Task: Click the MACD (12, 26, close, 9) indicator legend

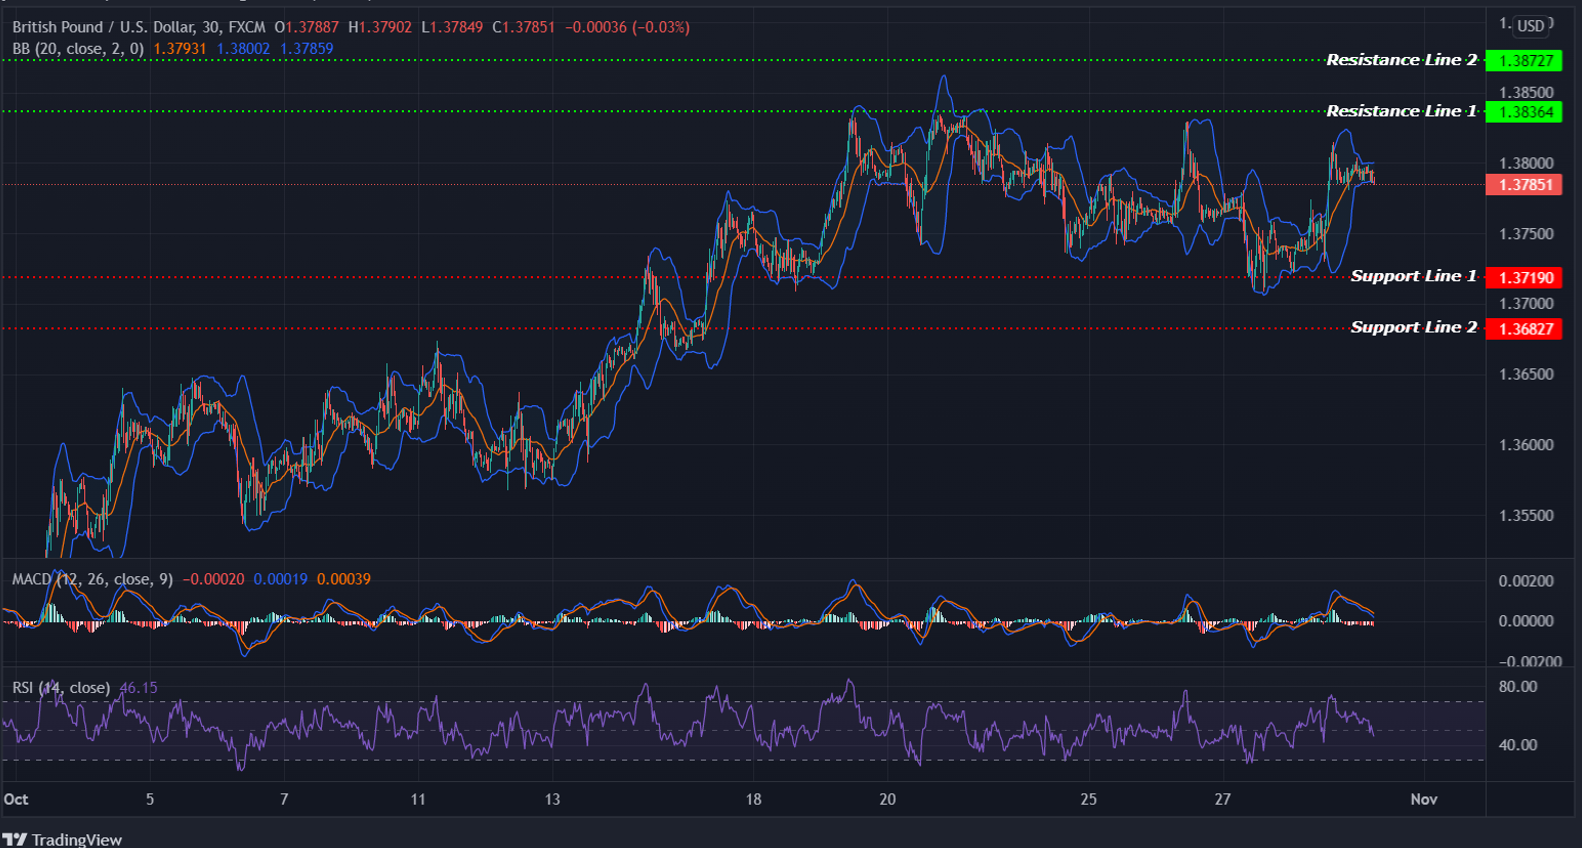Action: [92, 579]
